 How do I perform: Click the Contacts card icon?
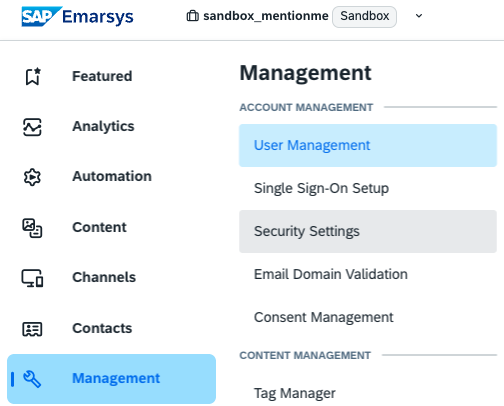(x=32, y=329)
